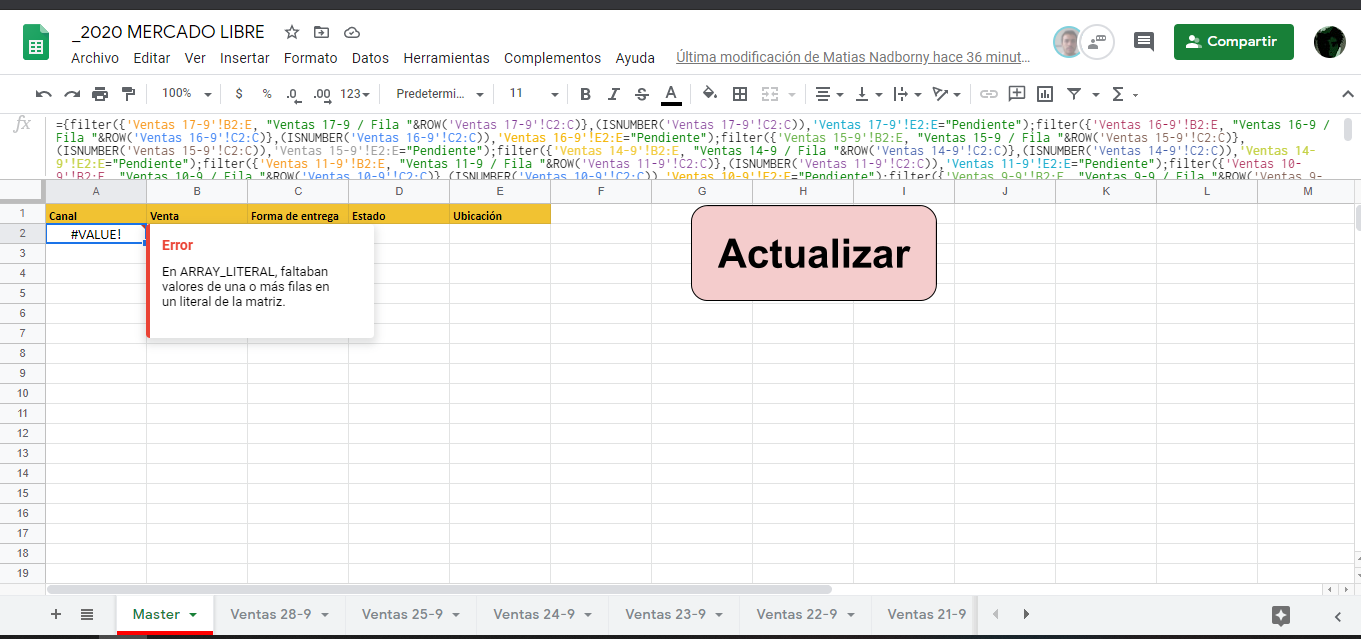Show the all sheets list

tap(87, 614)
